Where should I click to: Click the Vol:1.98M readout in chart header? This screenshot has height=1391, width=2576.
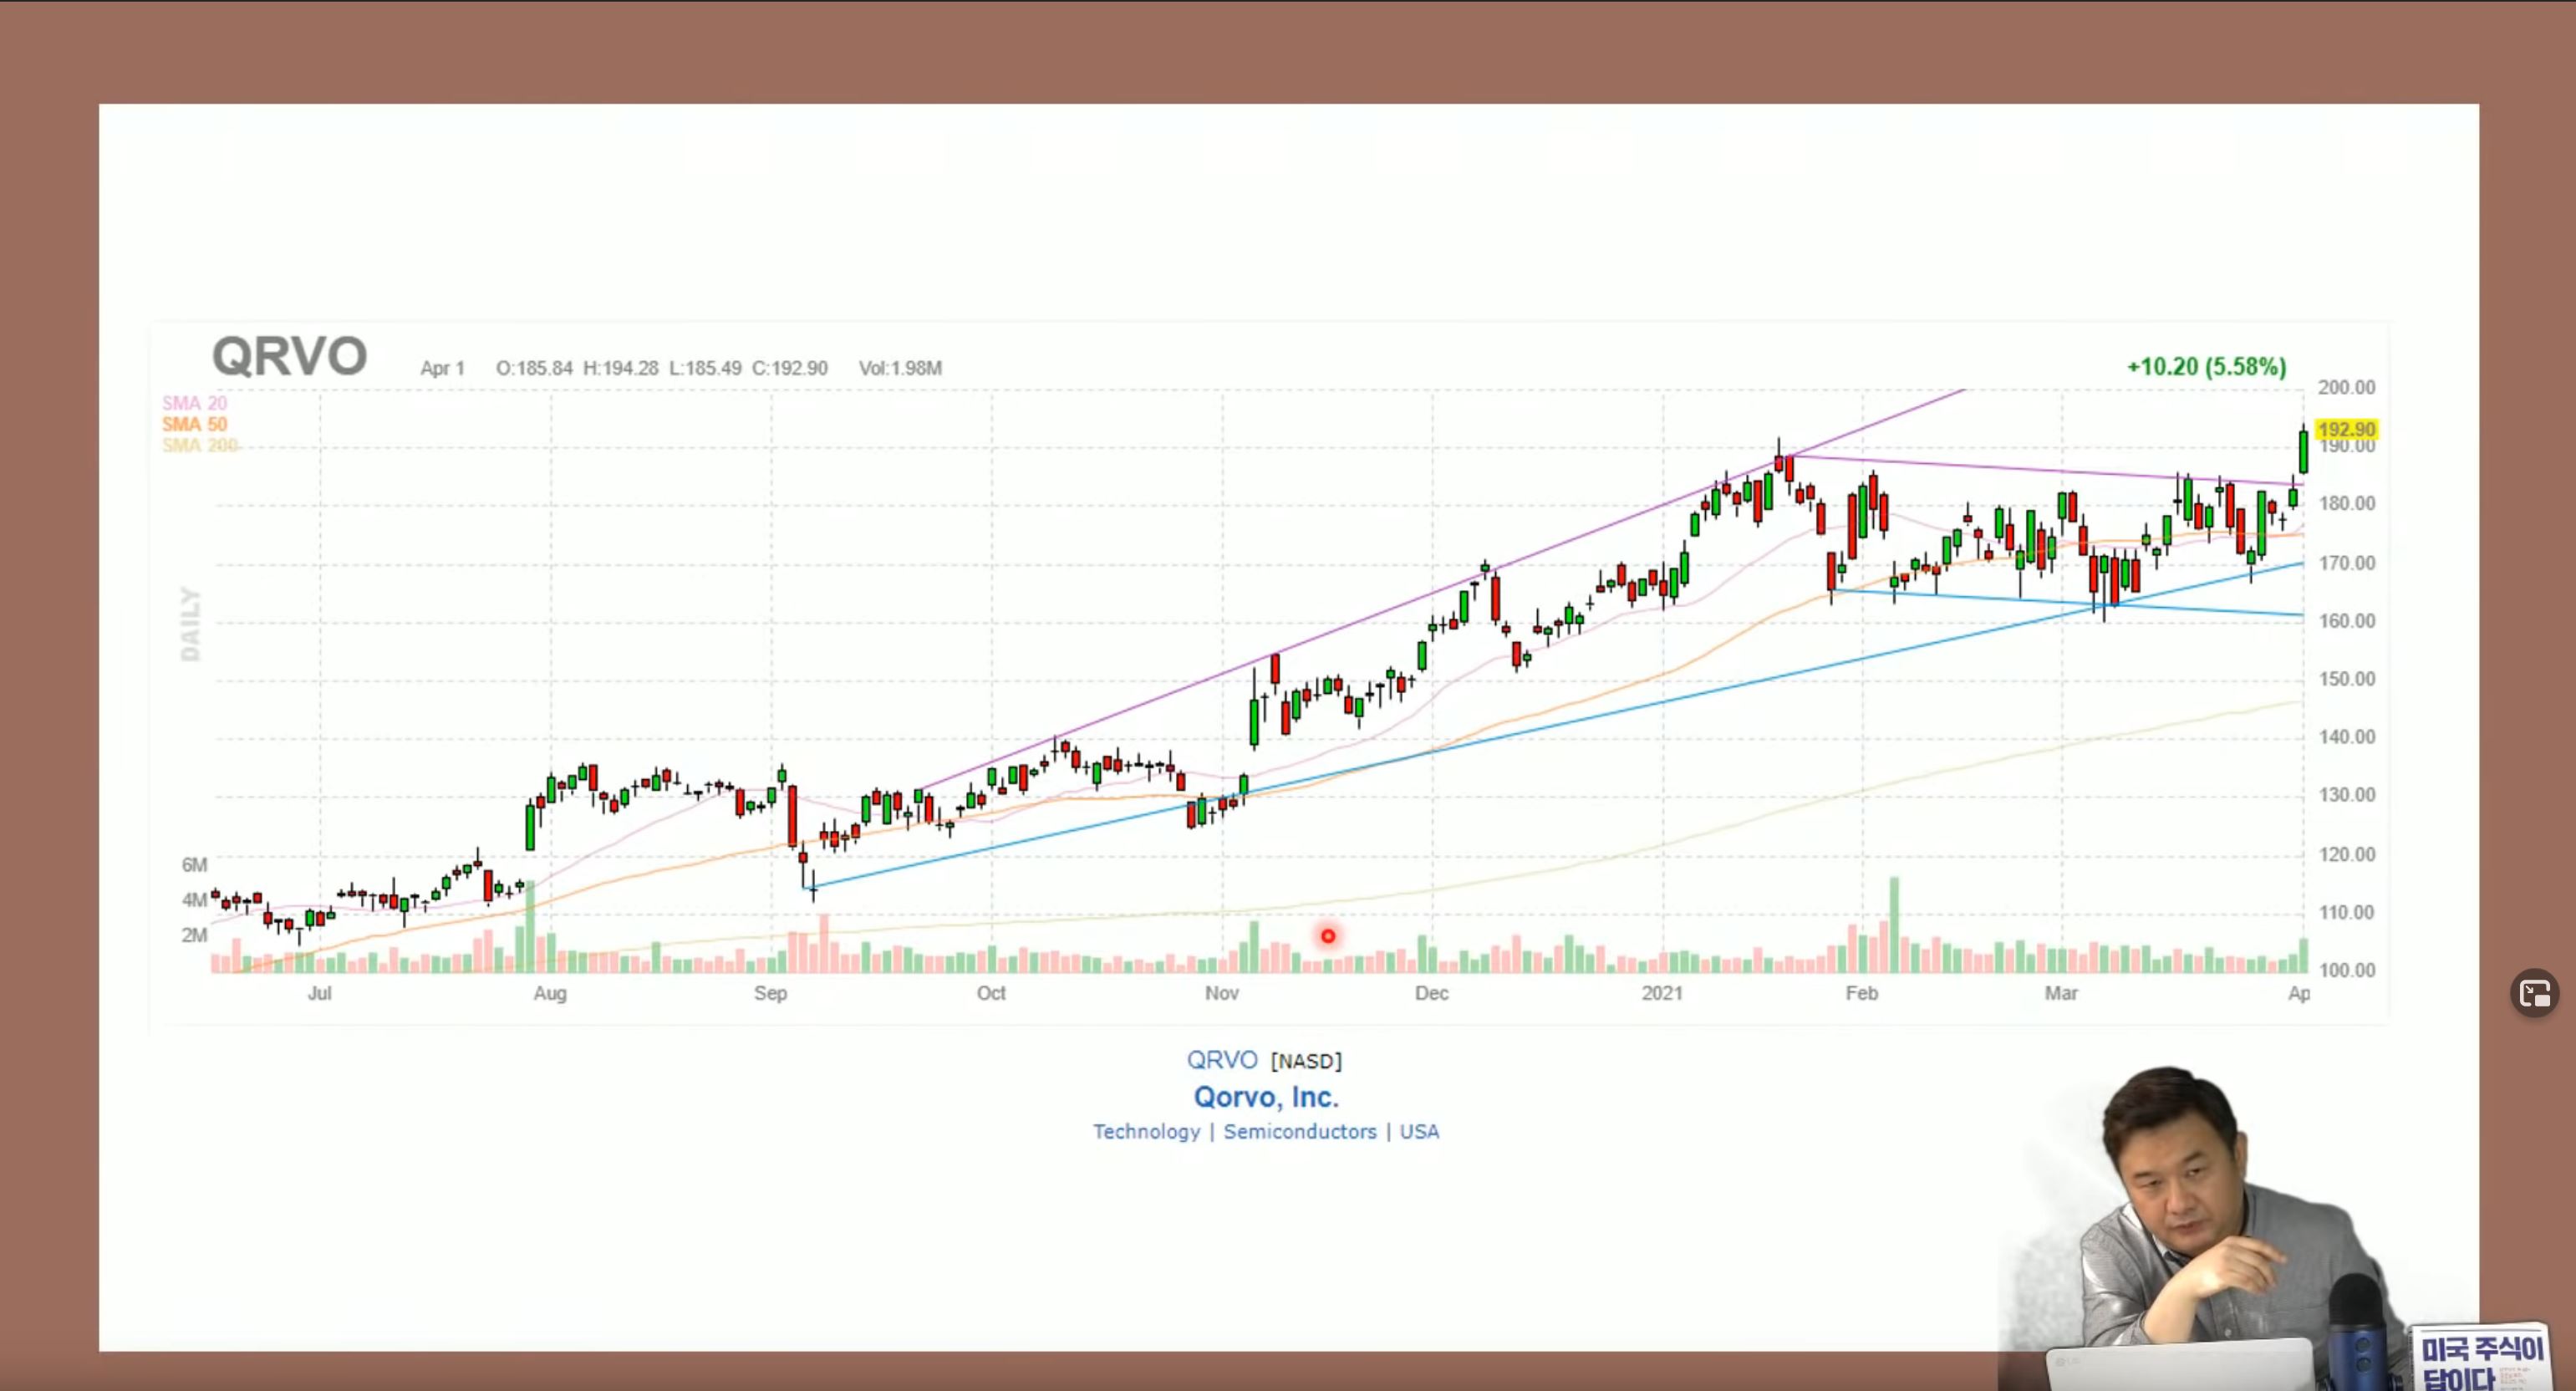pos(899,368)
